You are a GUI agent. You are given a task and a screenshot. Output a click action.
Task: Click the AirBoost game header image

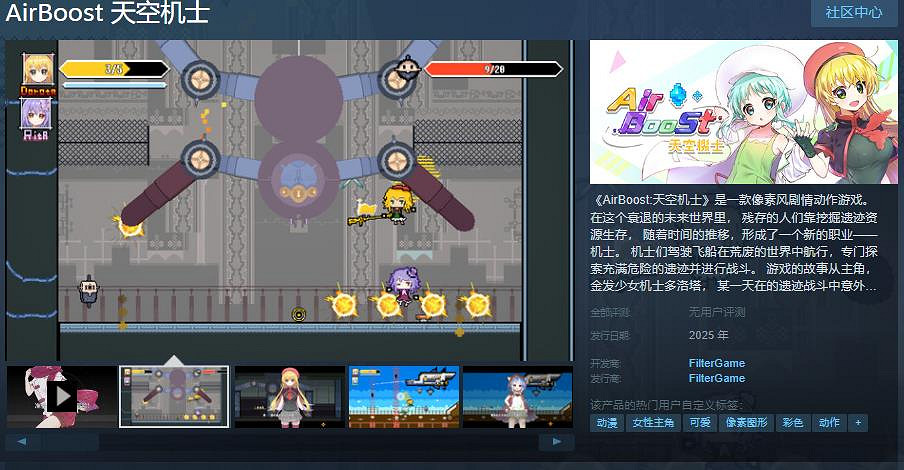point(743,112)
